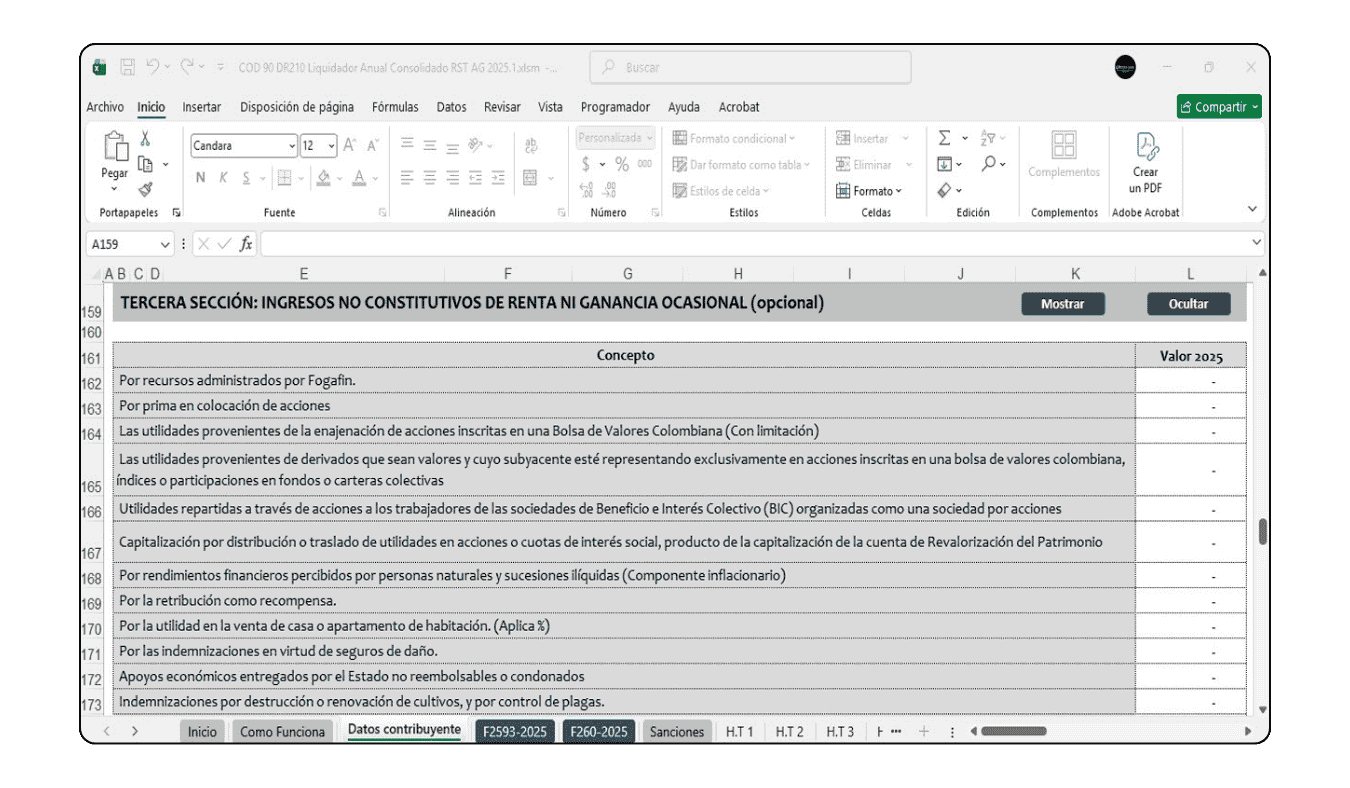This screenshot has width=1350, height=788.
Task: Apply the percentage style icon
Action: coord(622,163)
